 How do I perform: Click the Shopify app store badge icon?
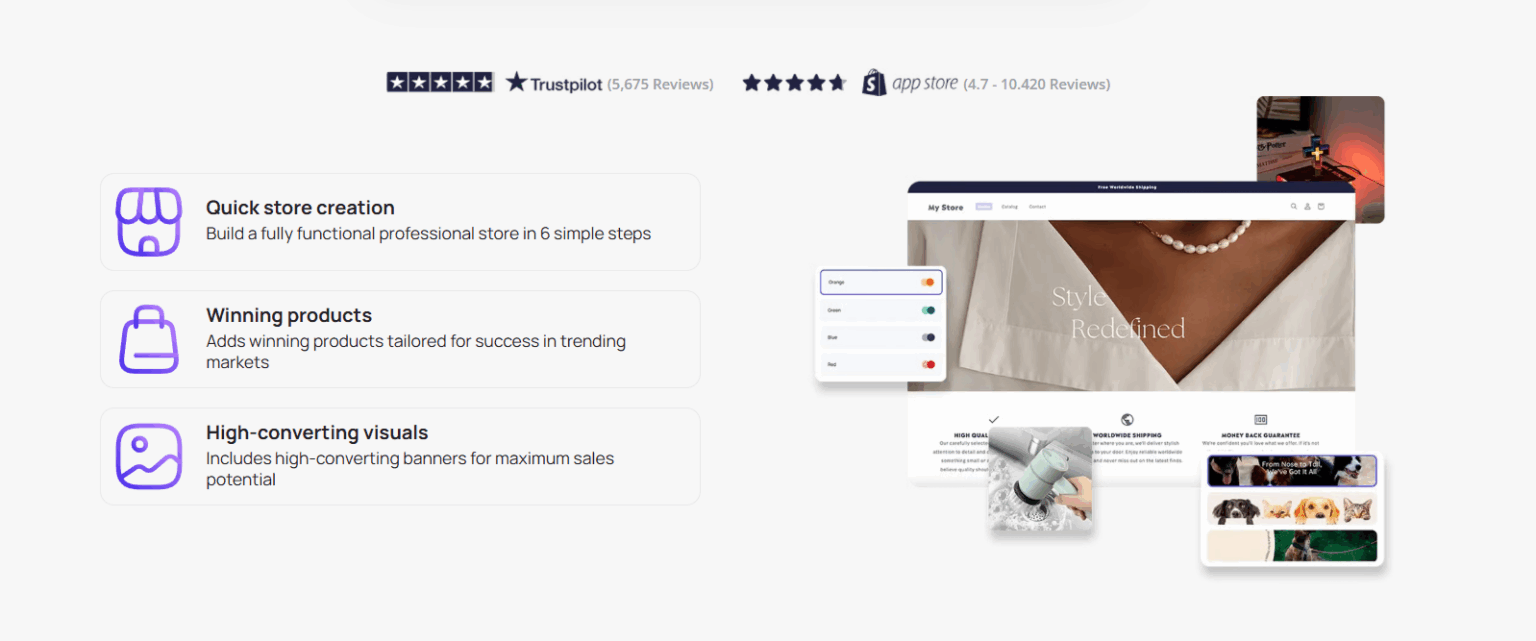click(x=872, y=83)
